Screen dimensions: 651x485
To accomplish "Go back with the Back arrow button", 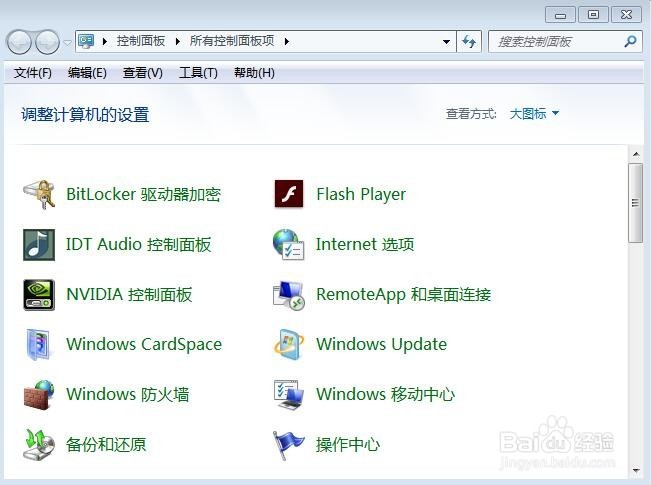I will [x=19, y=42].
